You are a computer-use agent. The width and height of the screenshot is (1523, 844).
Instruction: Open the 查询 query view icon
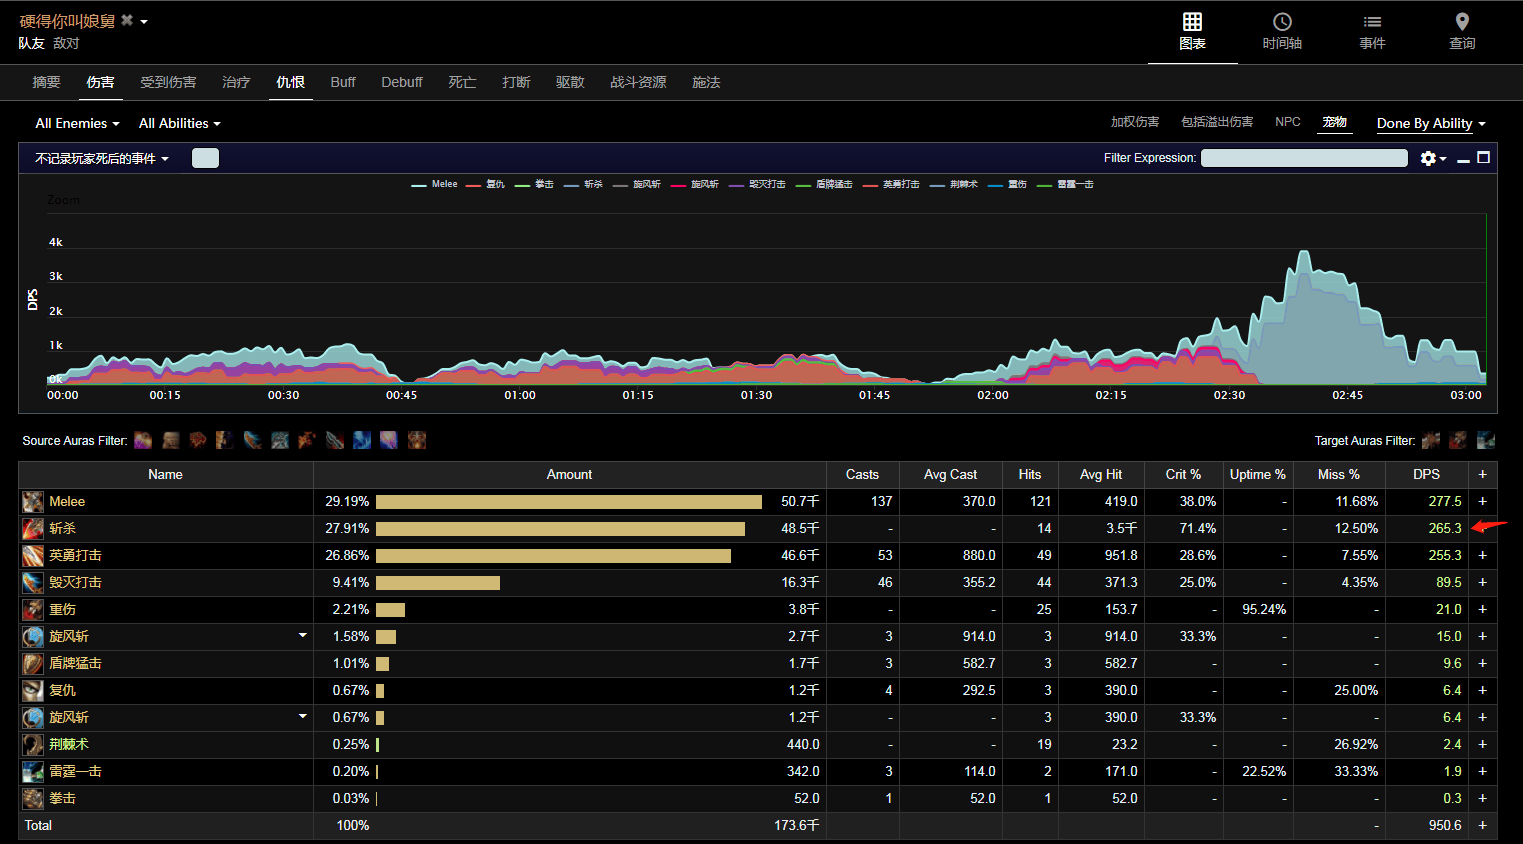point(1462,22)
